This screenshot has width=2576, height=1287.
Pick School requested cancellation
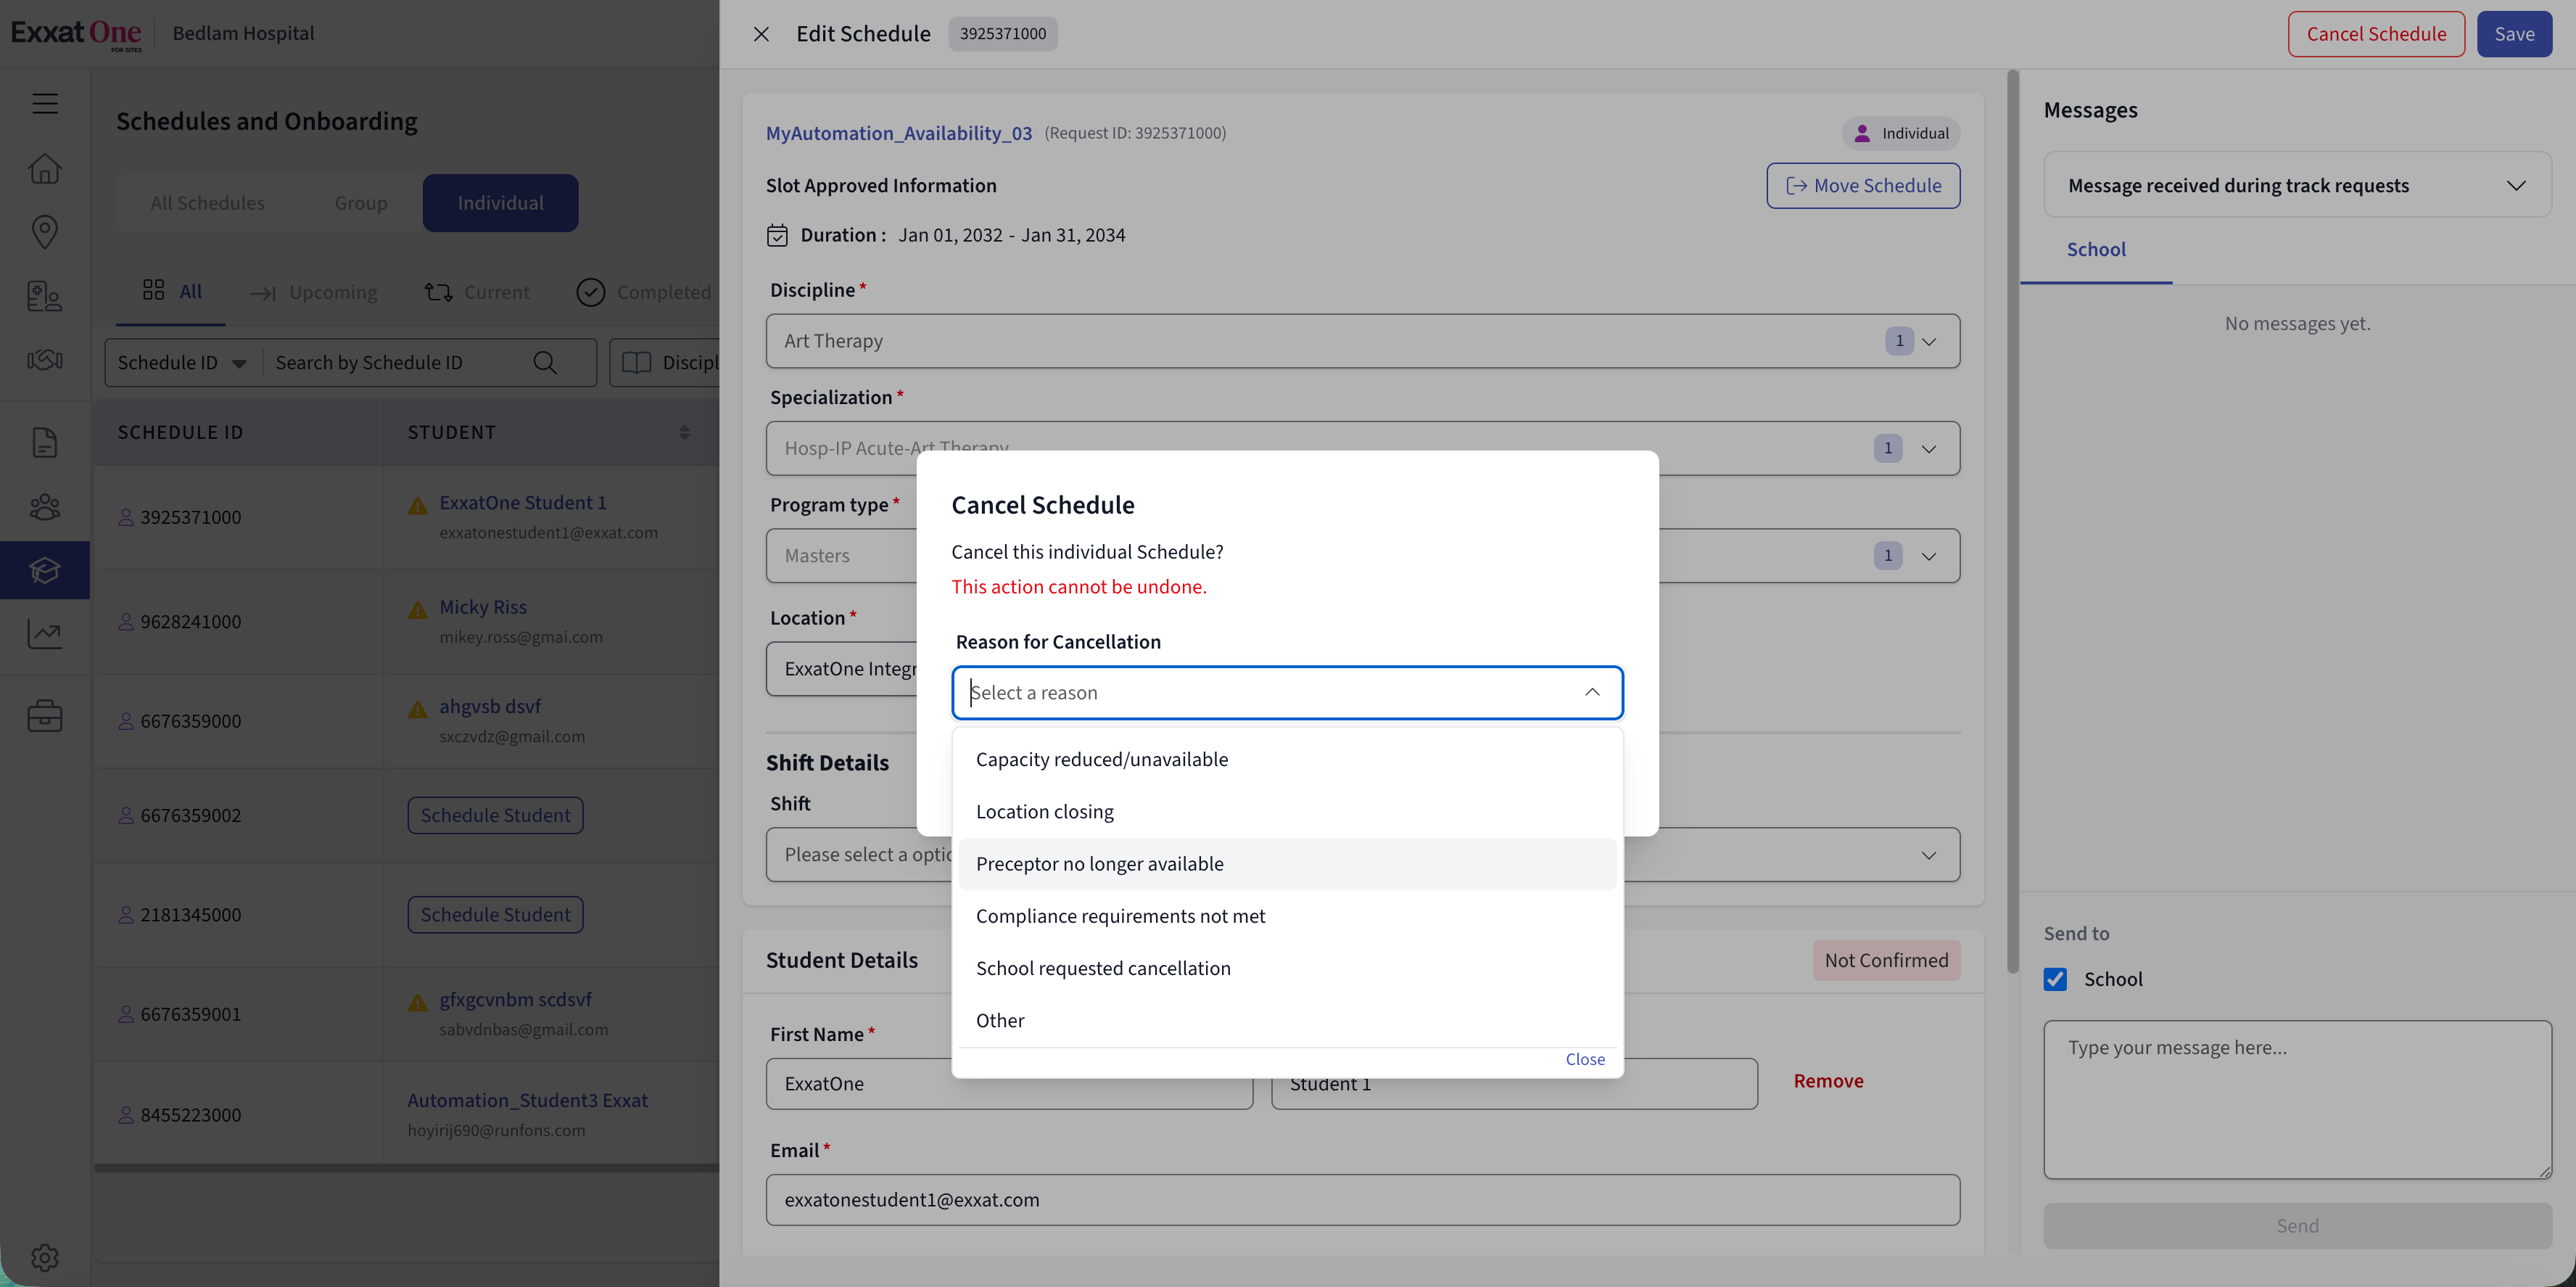click(1287, 968)
